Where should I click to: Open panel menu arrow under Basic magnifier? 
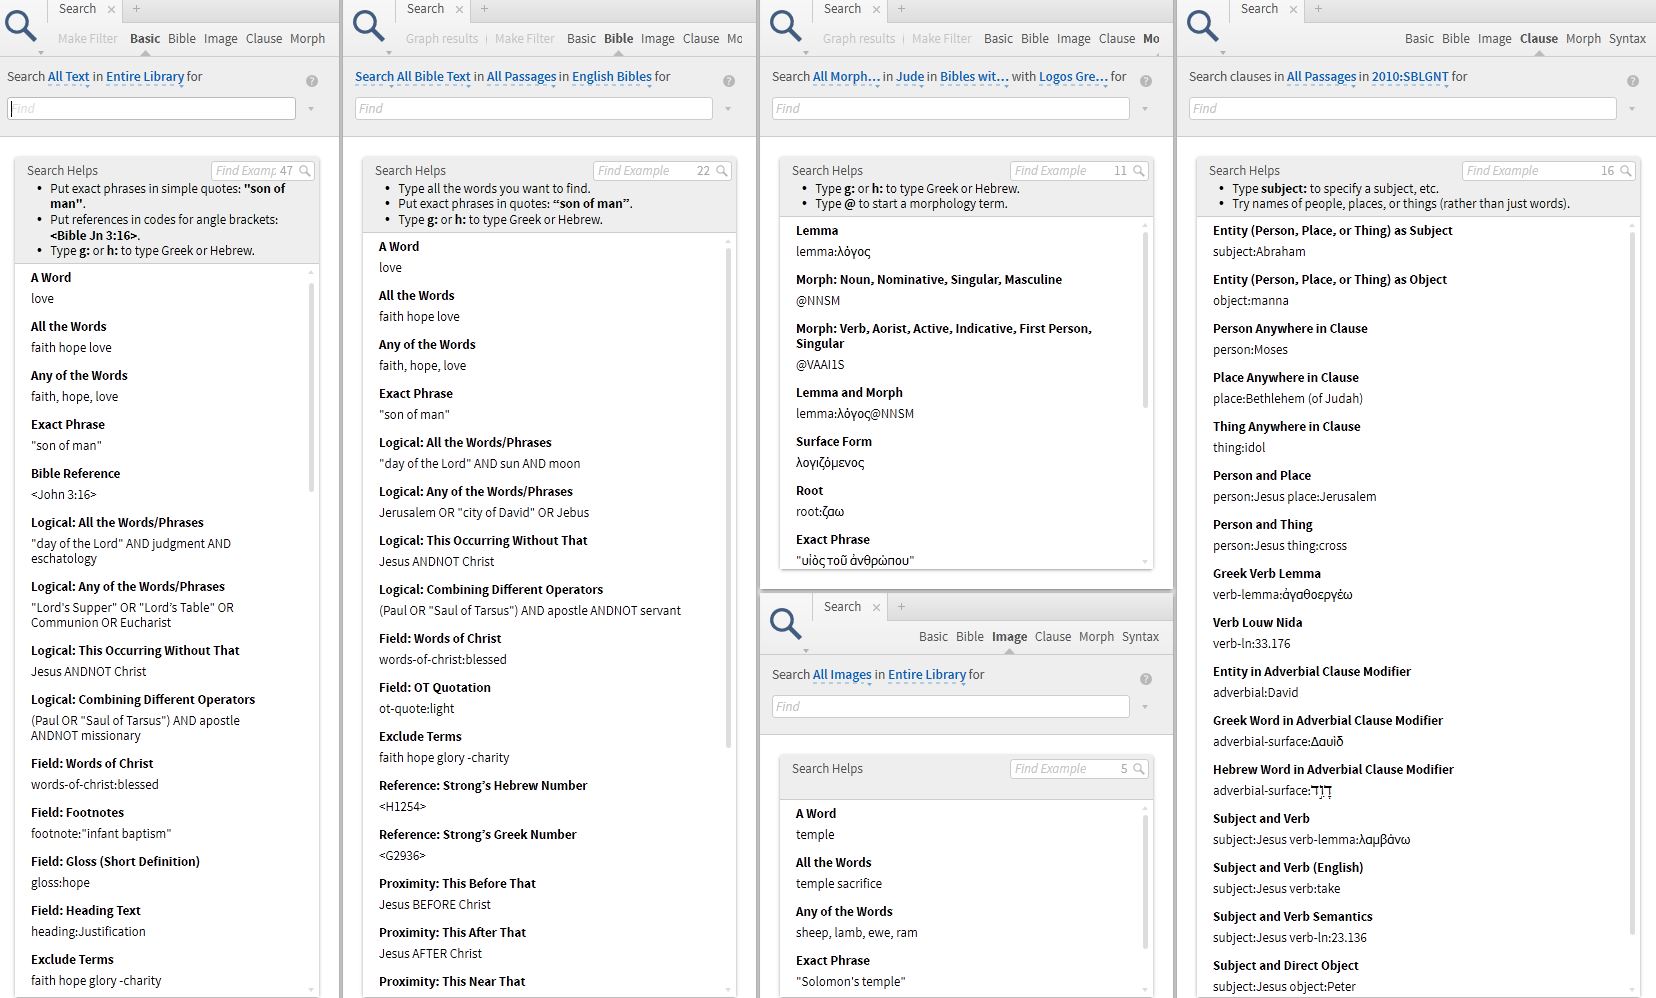tap(40, 52)
